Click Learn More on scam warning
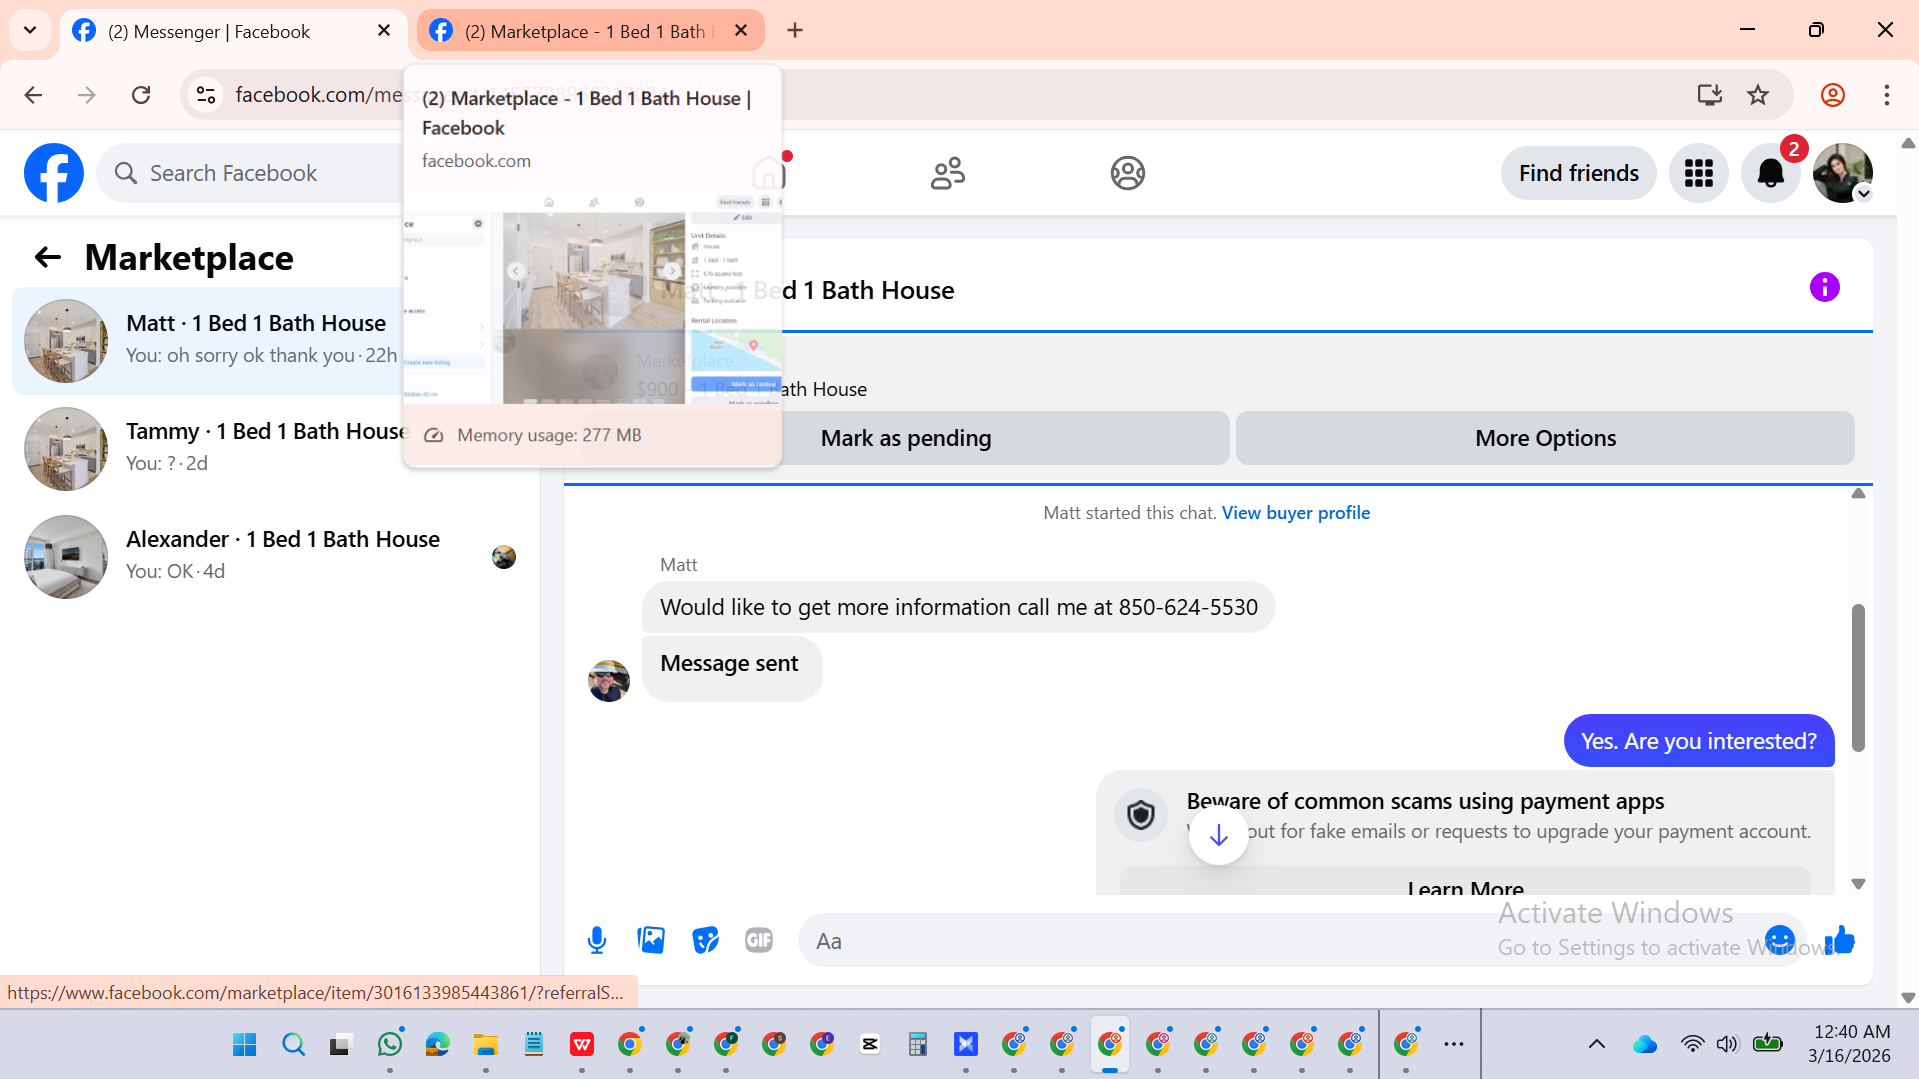The image size is (1919, 1079). tap(1465, 884)
